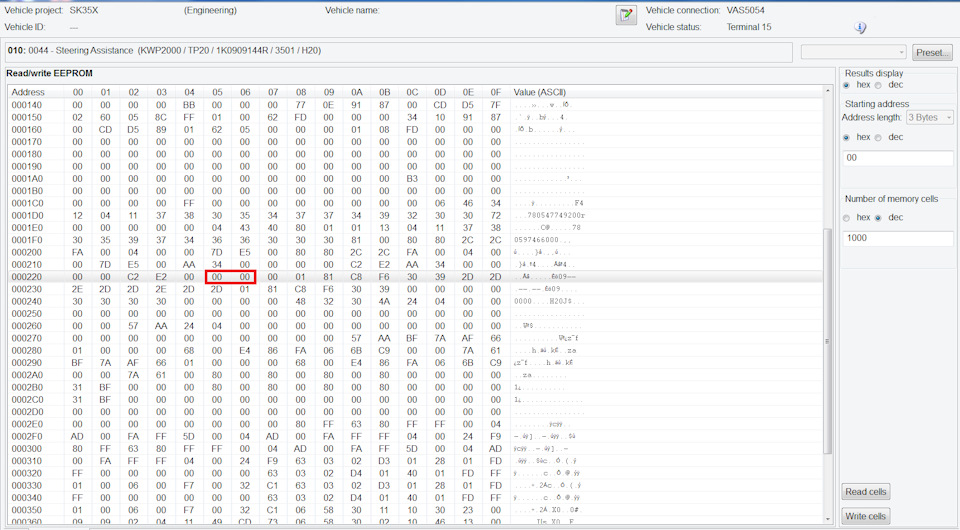Open the Address length dropdown
The width and height of the screenshot is (960, 530).
click(930, 118)
